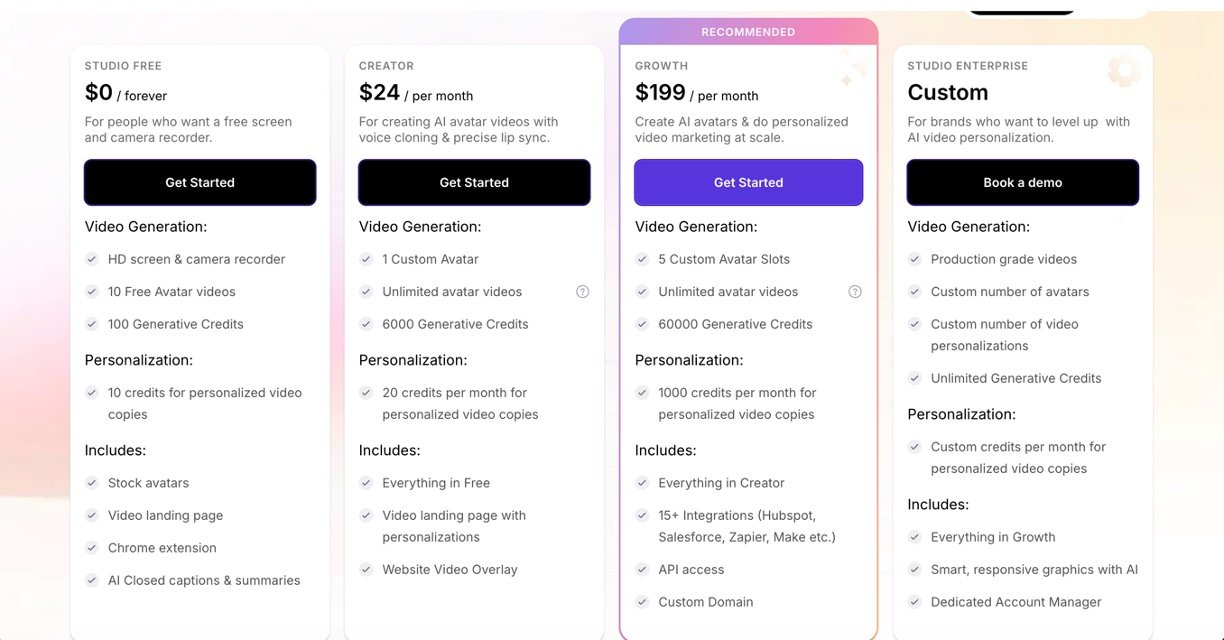
Task: Click the checkmark next to Custom Domain
Action: click(642, 602)
